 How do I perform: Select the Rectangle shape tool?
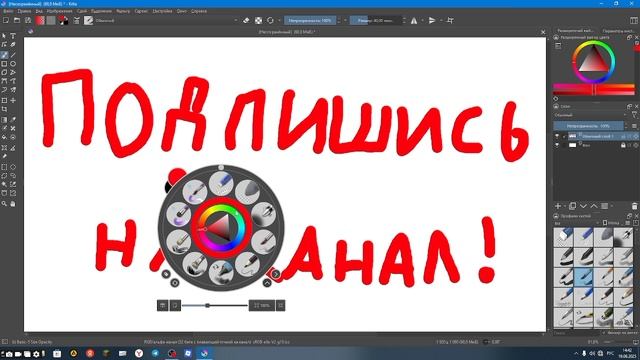(x=4, y=64)
